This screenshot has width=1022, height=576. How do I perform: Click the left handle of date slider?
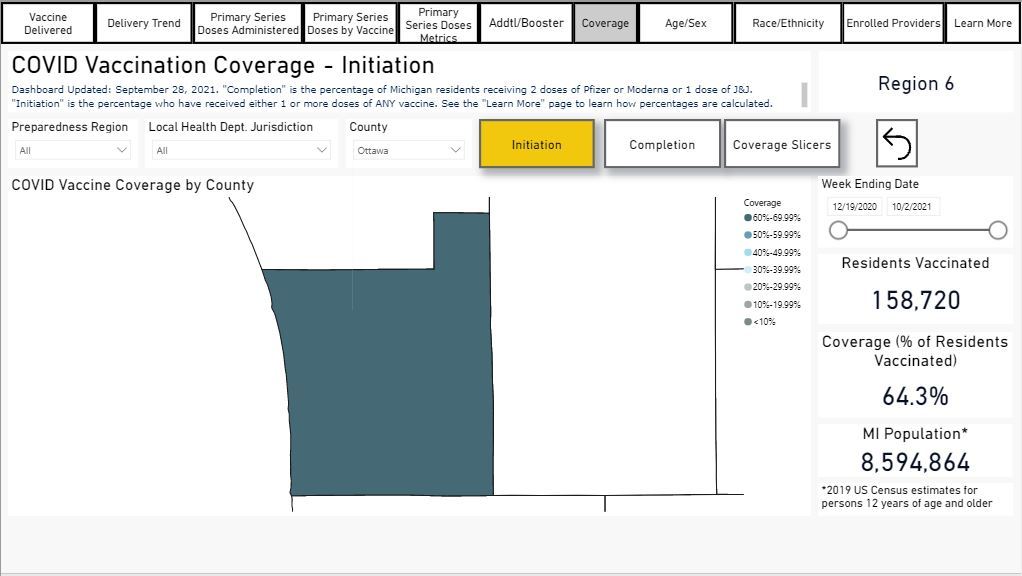(x=838, y=230)
